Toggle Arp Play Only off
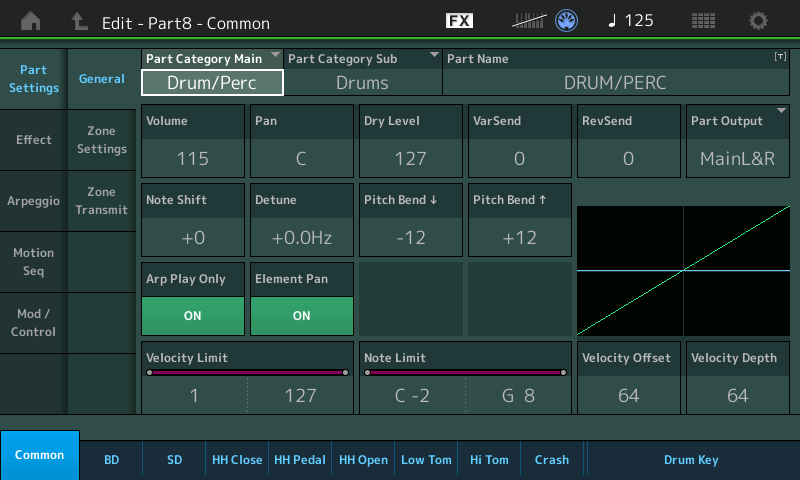 pyautogui.click(x=192, y=314)
